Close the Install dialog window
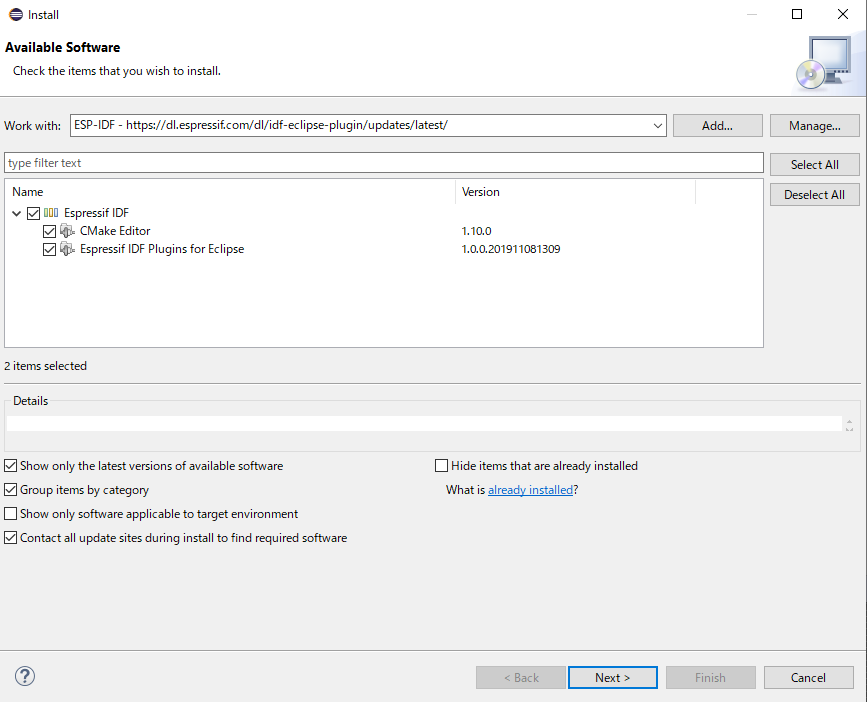Screen dimensions: 867x702 click(843, 14)
